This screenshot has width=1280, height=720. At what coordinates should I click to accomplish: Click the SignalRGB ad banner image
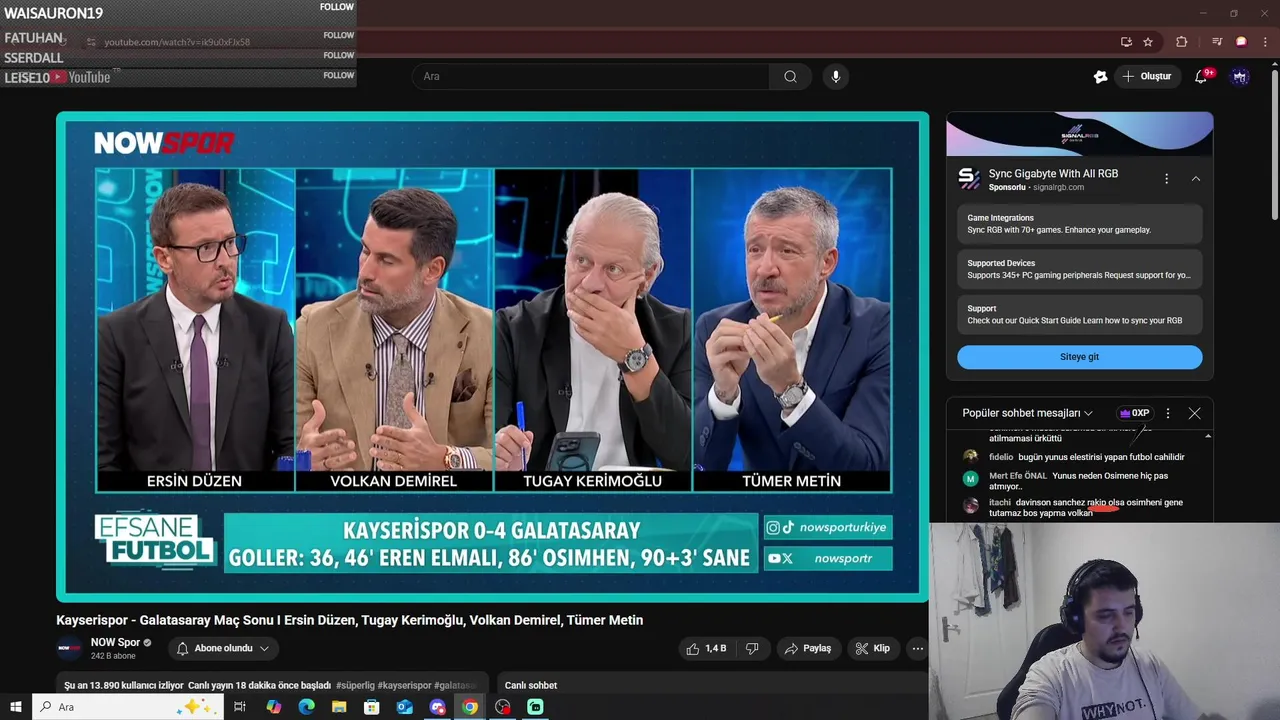1079,134
